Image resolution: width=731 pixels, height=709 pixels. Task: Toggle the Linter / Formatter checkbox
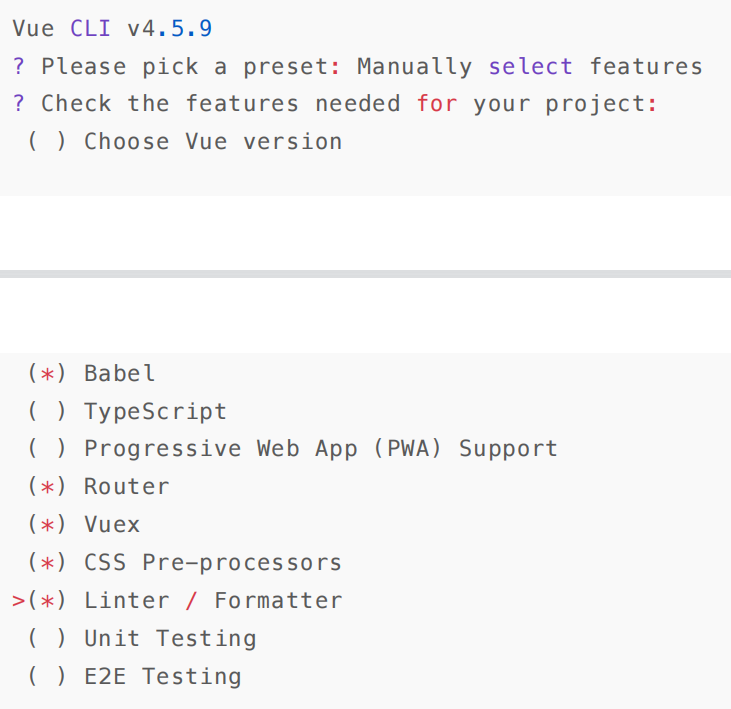pos(48,601)
